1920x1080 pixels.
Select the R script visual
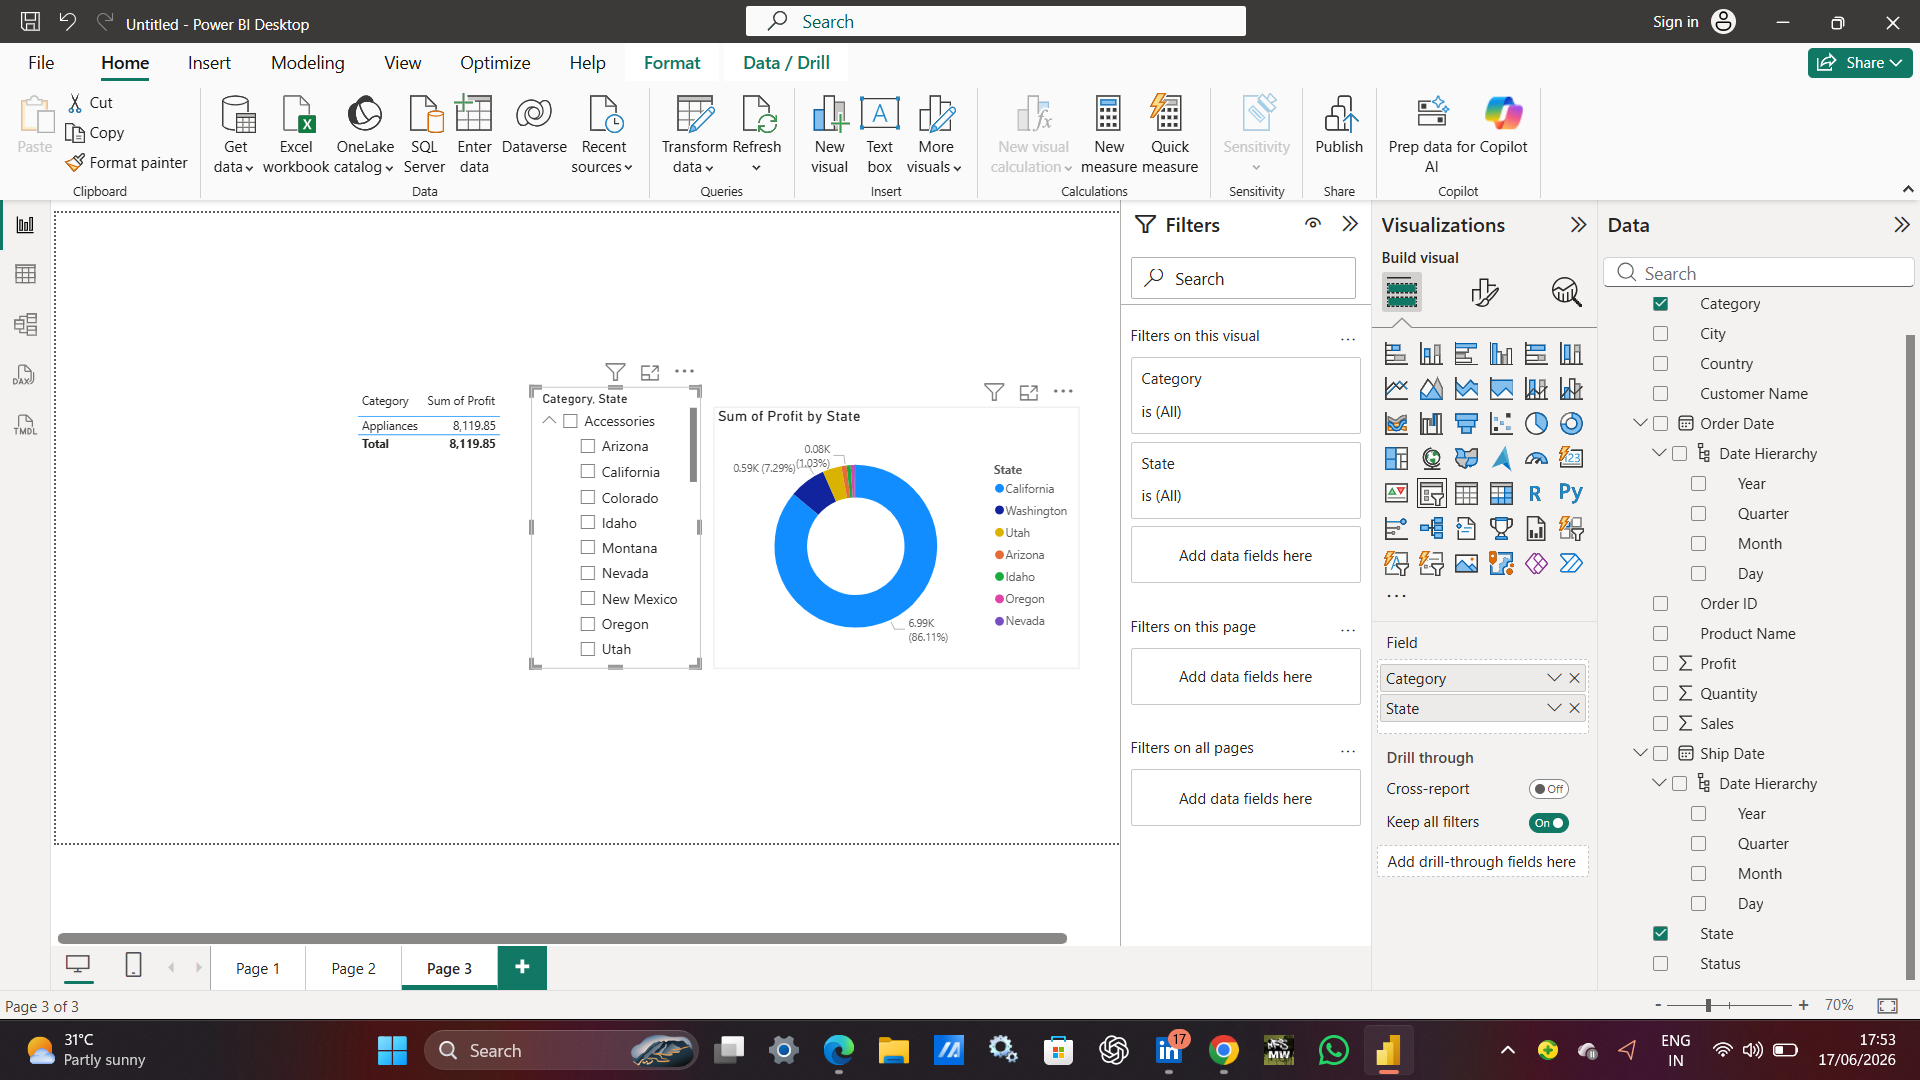click(1536, 493)
